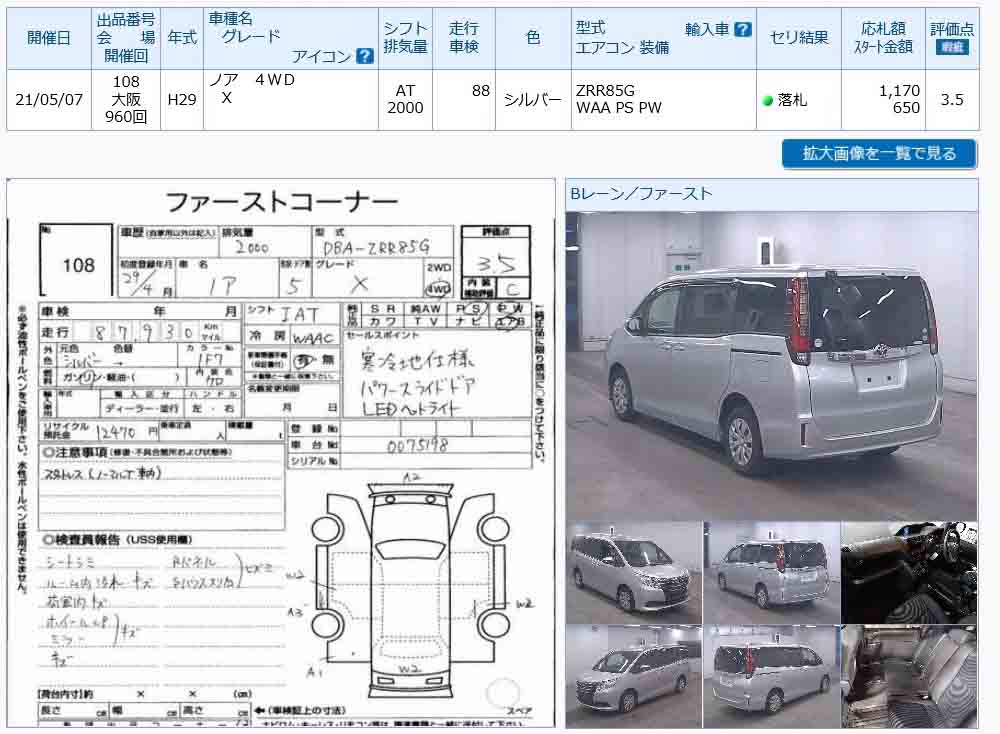Click the 開催日 column header

tap(49, 38)
